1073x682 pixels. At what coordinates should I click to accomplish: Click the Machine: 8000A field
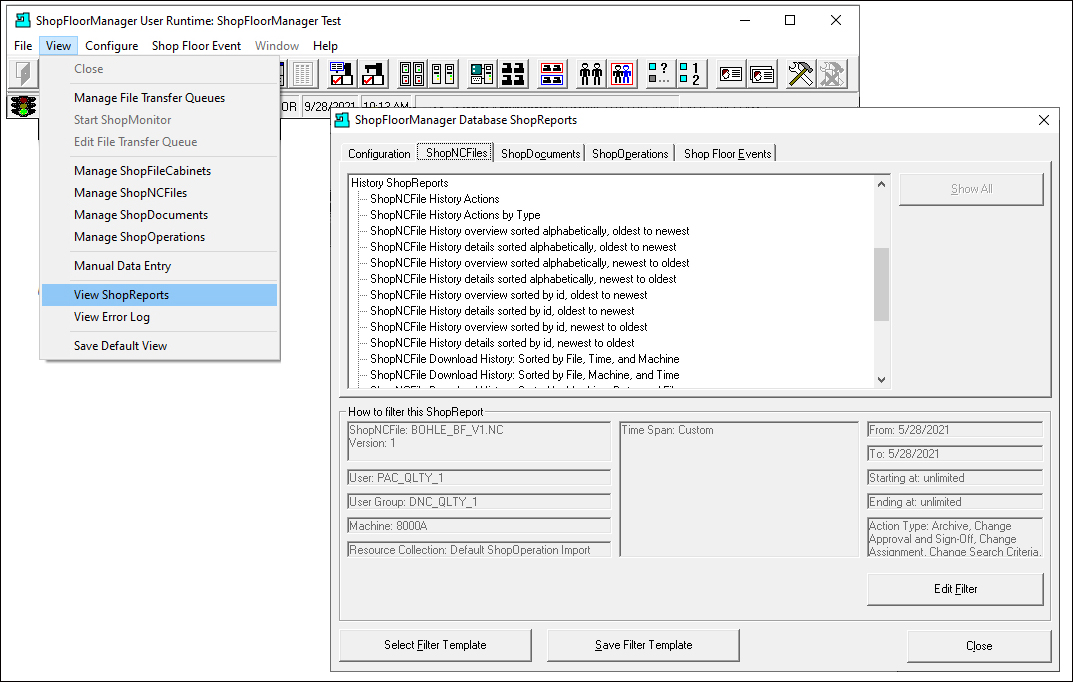click(x=479, y=525)
